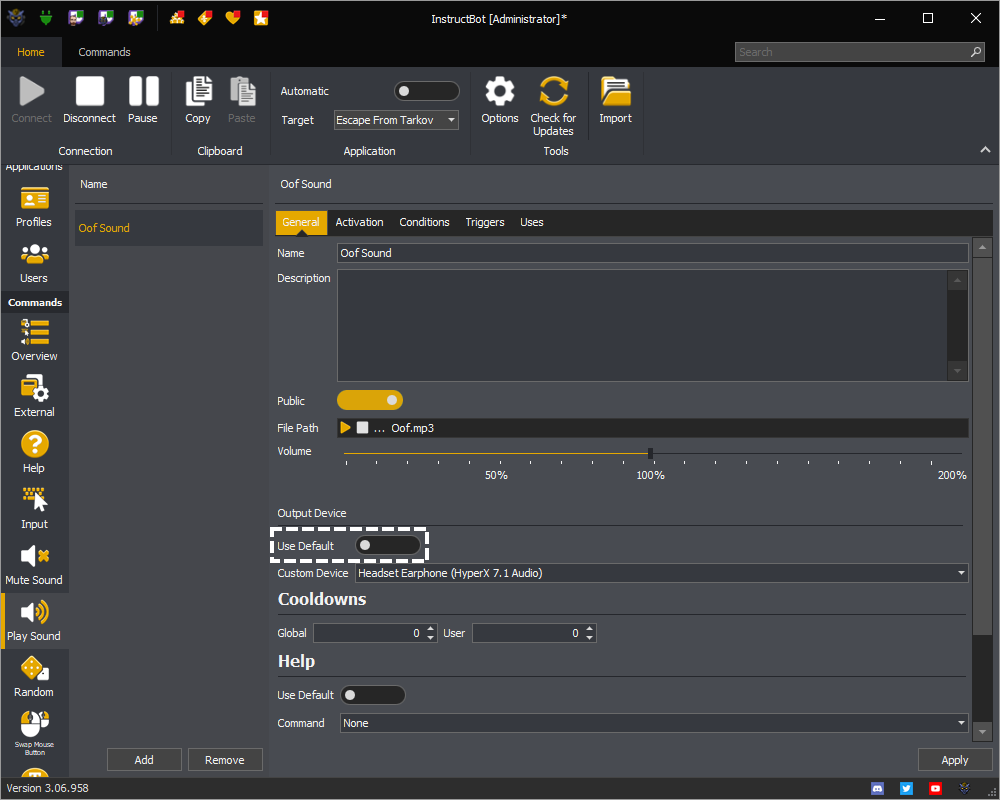Viewport: 1000px width, 800px height.
Task: Click the bits pile icon in title bar
Action: tap(177, 18)
